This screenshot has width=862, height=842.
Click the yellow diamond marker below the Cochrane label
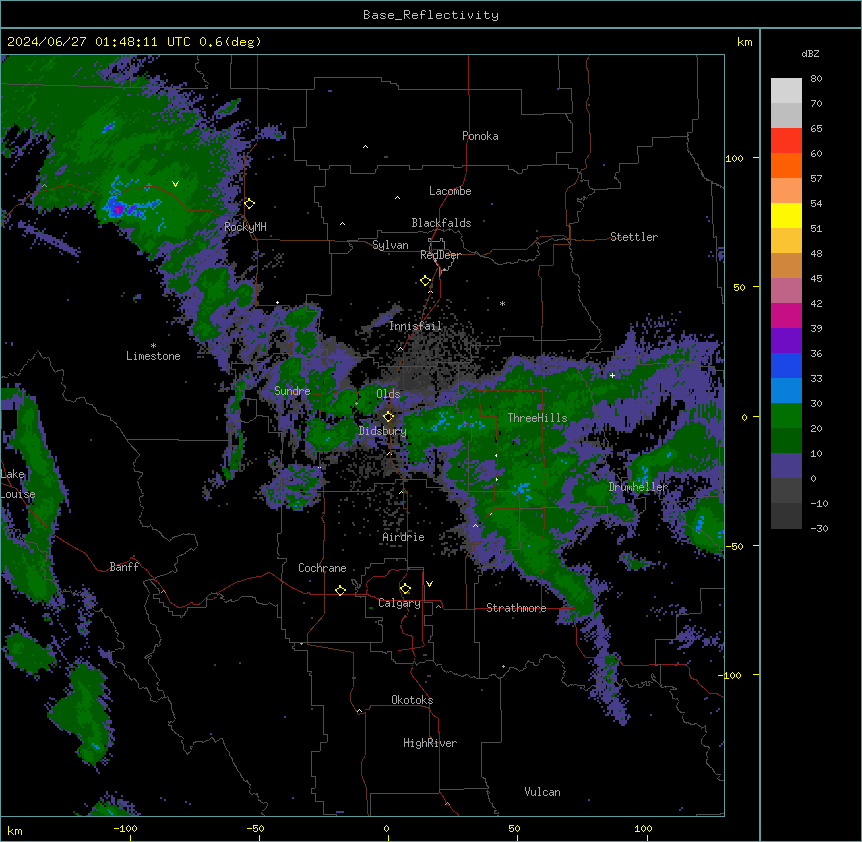[340, 590]
